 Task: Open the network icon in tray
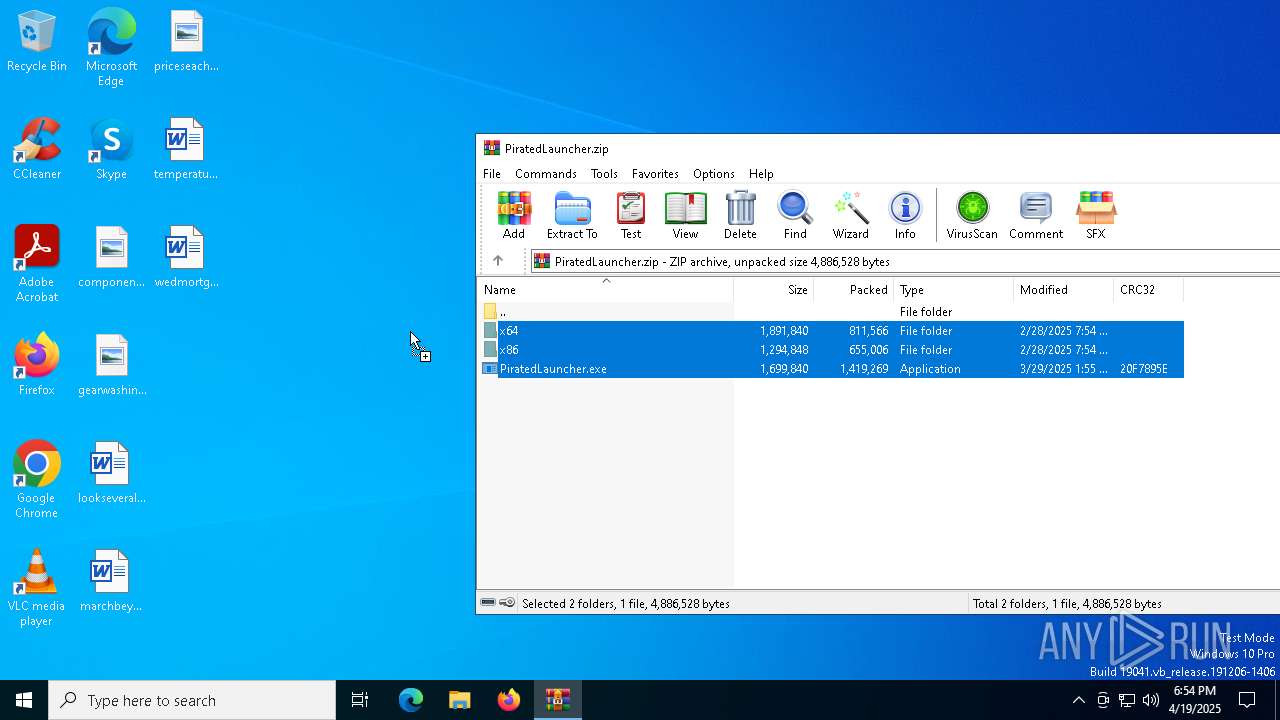[x=1127, y=700]
